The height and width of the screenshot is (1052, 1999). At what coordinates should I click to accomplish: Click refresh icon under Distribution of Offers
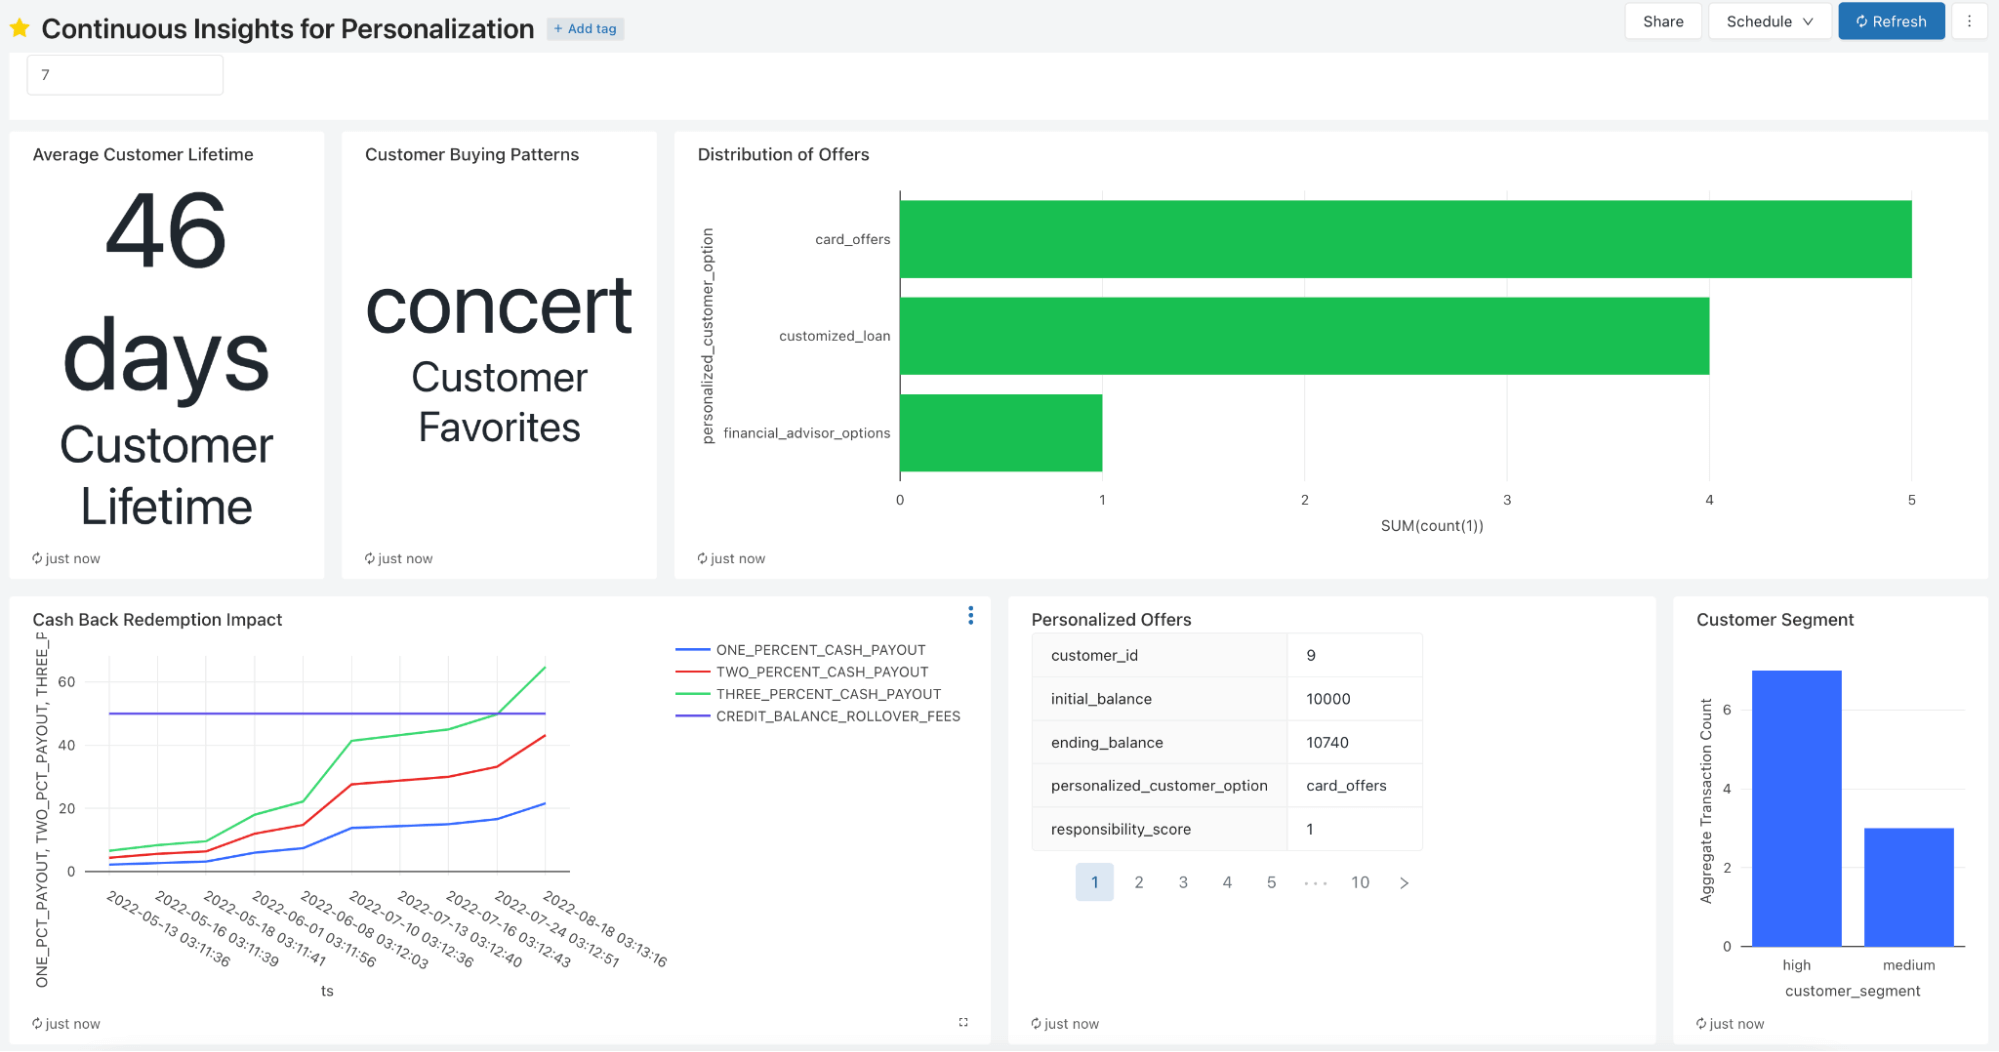pyautogui.click(x=703, y=559)
